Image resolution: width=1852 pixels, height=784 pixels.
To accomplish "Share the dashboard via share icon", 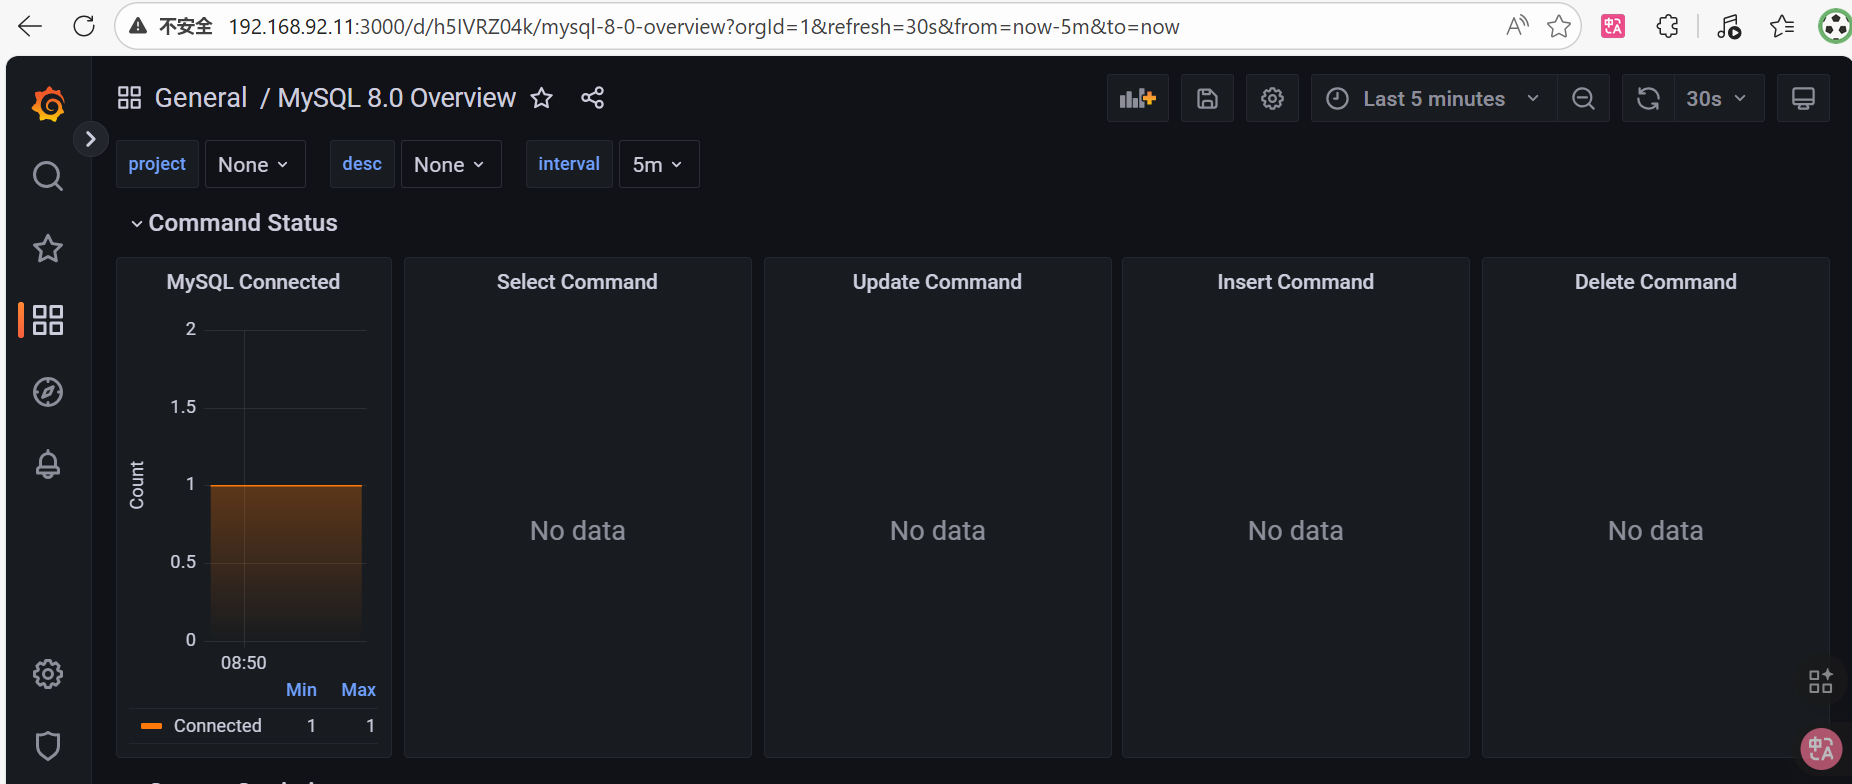I will (x=592, y=98).
